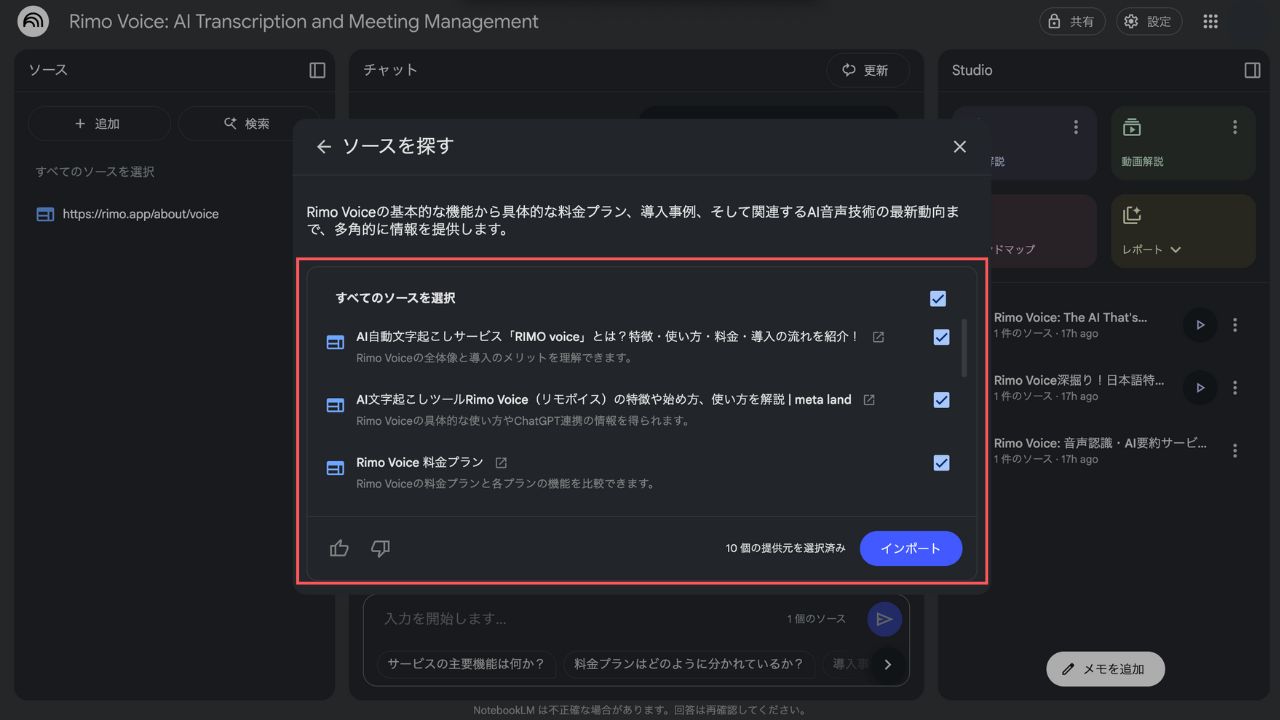The image size is (1280, 720).
Task: Uncheck the meta land article source checkbox
Action: coord(941,400)
